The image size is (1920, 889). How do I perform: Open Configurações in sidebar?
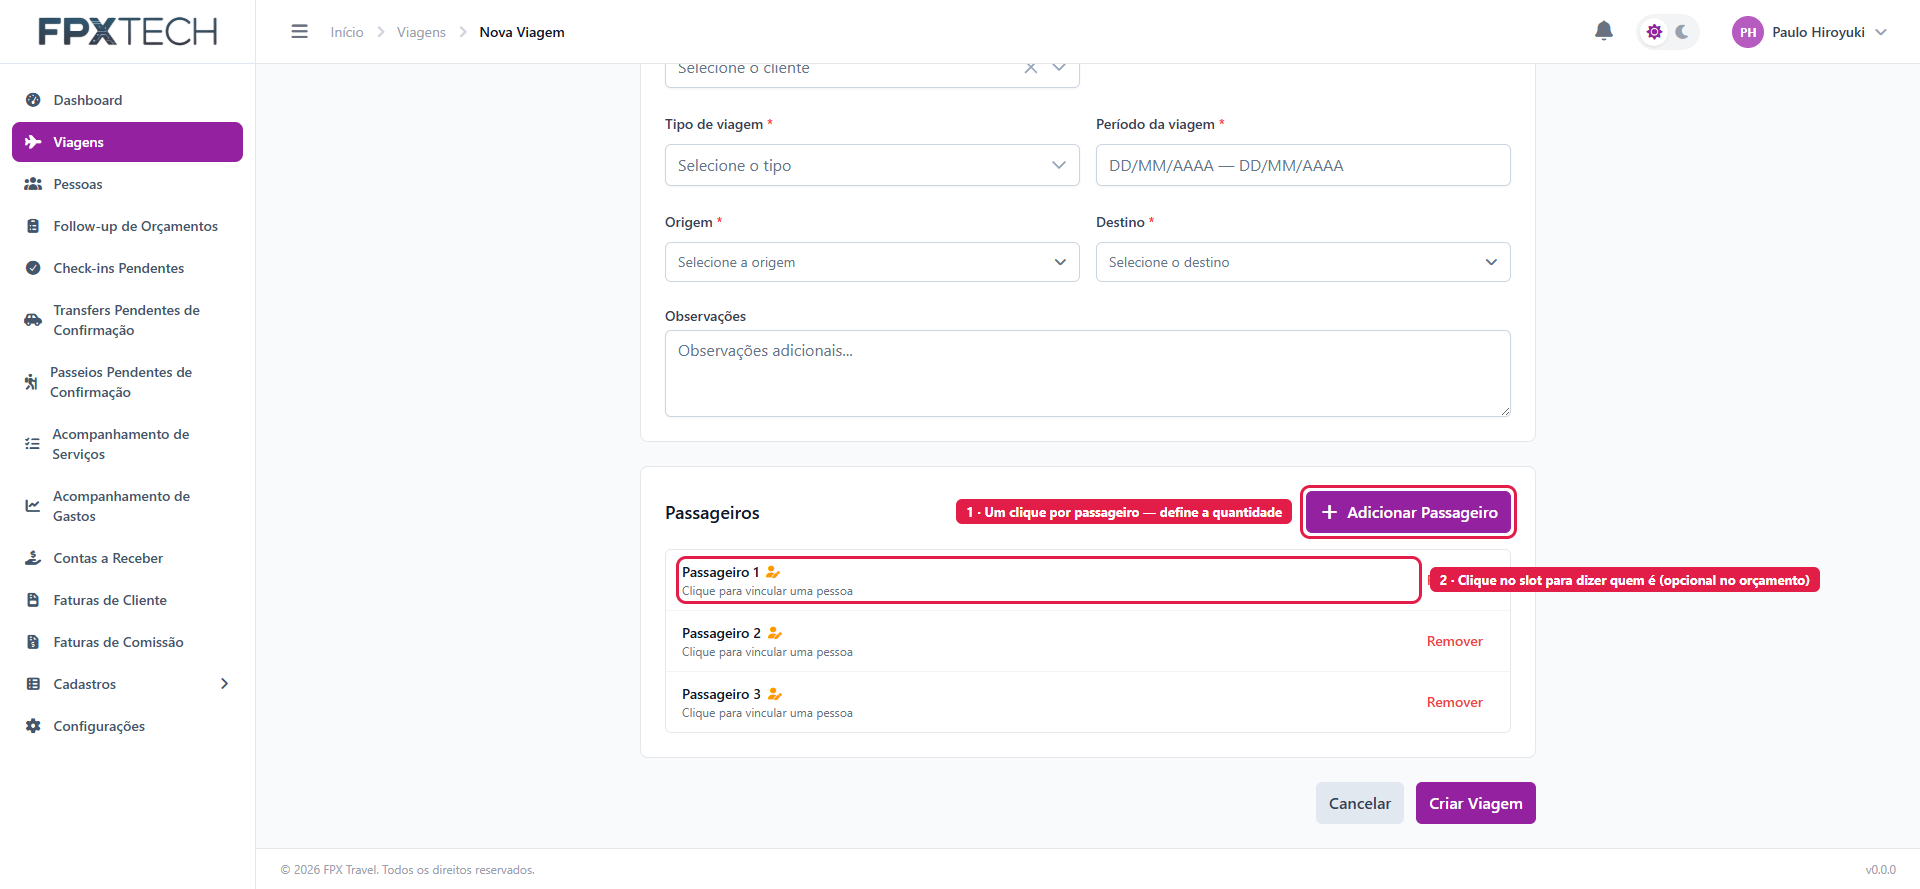pyautogui.click(x=127, y=726)
